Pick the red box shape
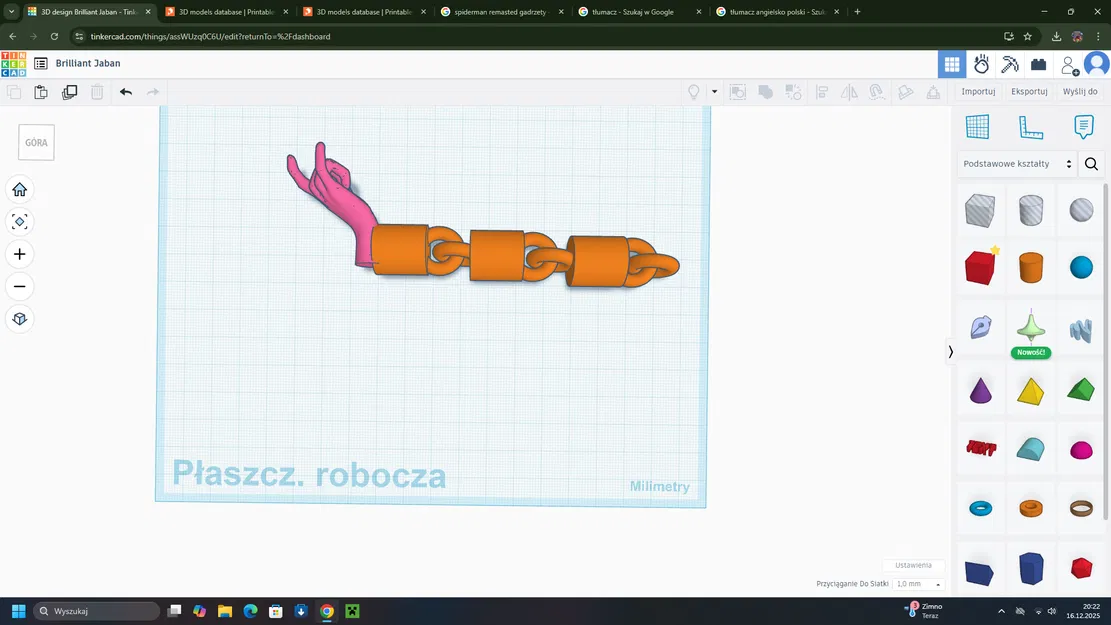Image resolution: width=1111 pixels, height=625 pixels. 980,267
